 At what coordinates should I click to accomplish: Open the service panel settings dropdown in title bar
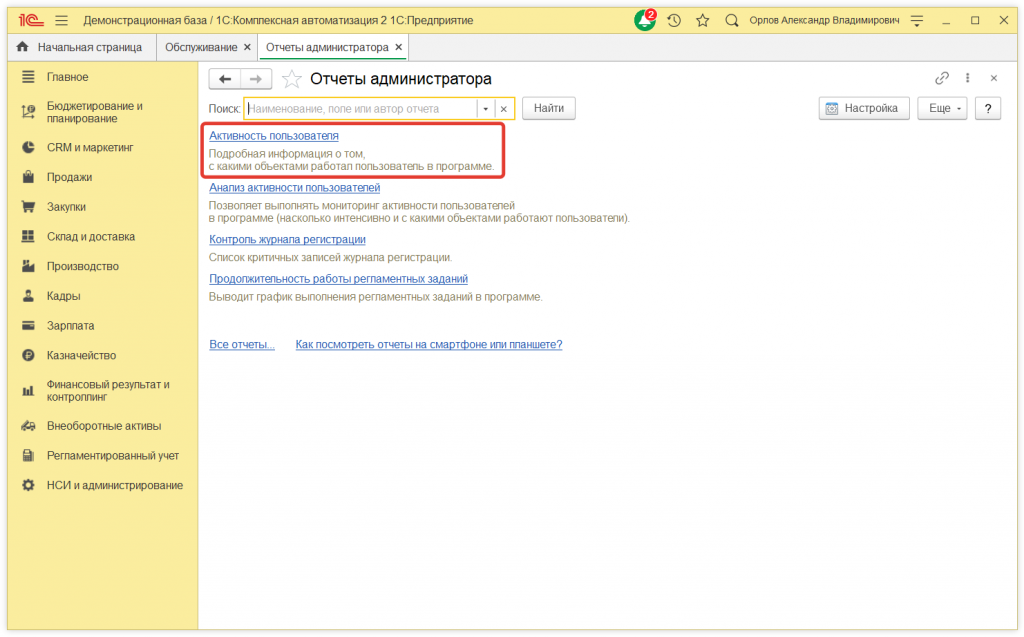(917, 20)
